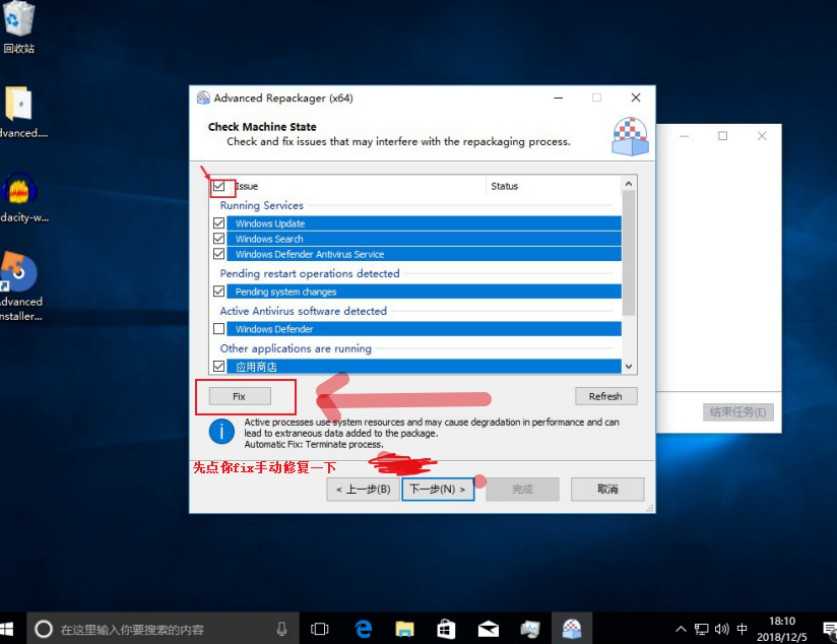Click the Issue column header
837x644 pixels.
pyautogui.click(x=358, y=186)
